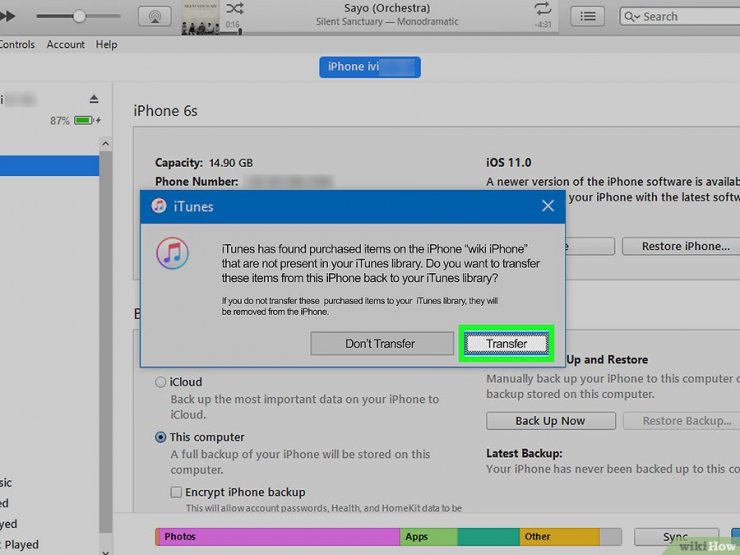The image size is (740, 555).
Task: Click the album artwork thumbnail
Action: click(201, 17)
